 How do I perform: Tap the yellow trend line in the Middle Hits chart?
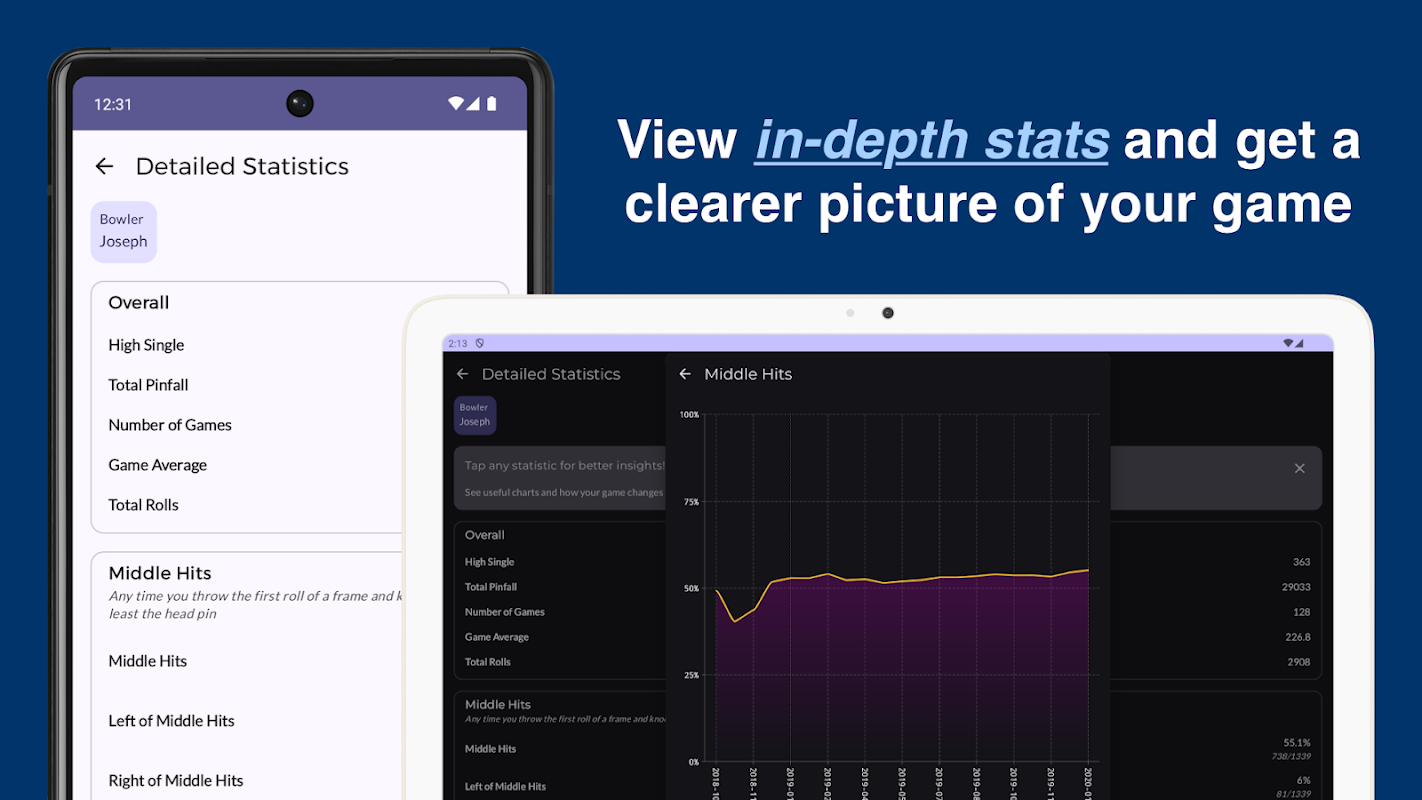tap(900, 581)
